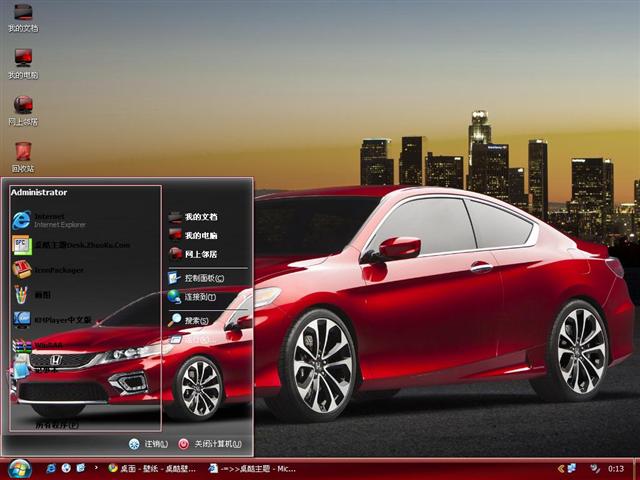The width and height of the screenshot is (640, 480).
Task: Open 我的电脑 in start menu right pane
Action: click(x=200, y=235)
